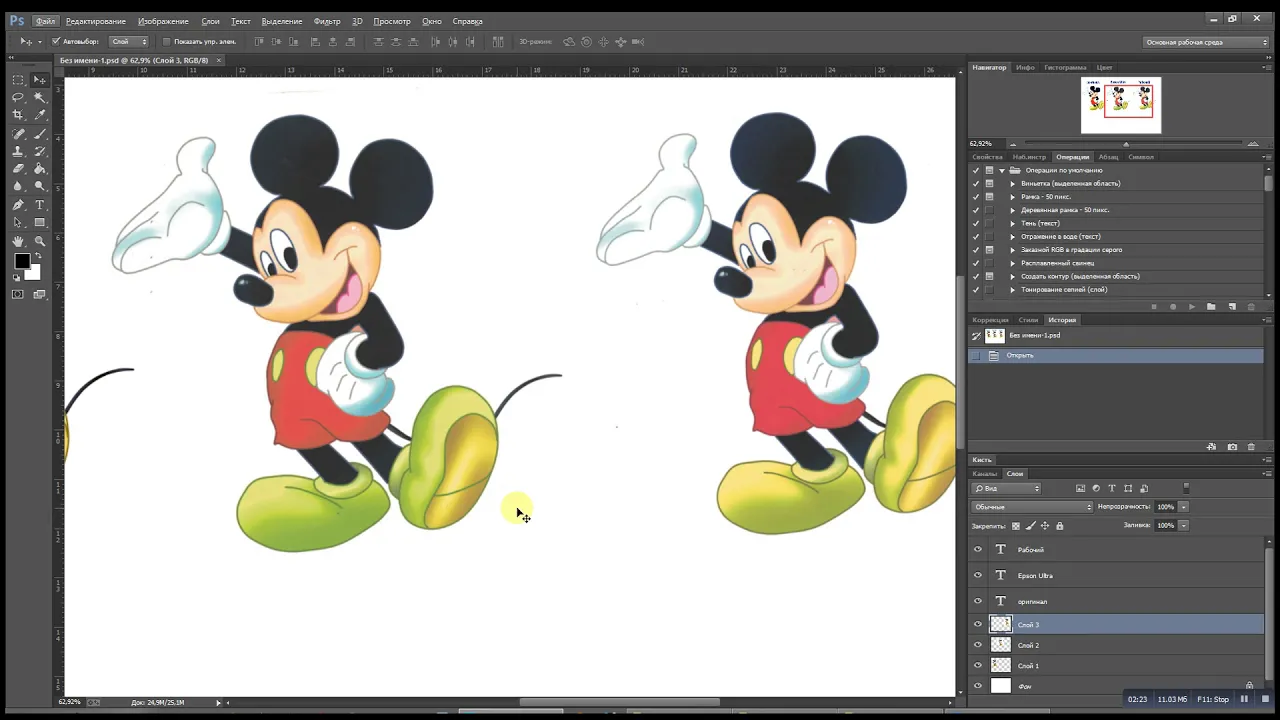Image resolution: width=1280 pixels, height=720 pixels.
Task: Select the Dodge tool
Action: pyautogui.click(x=40, y=186)
